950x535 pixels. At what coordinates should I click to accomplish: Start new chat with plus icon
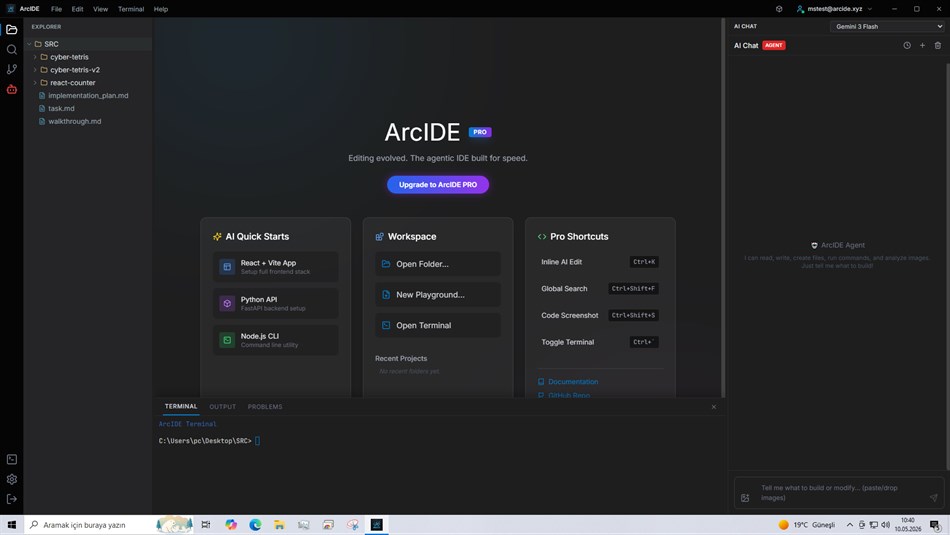coord(922,45)
